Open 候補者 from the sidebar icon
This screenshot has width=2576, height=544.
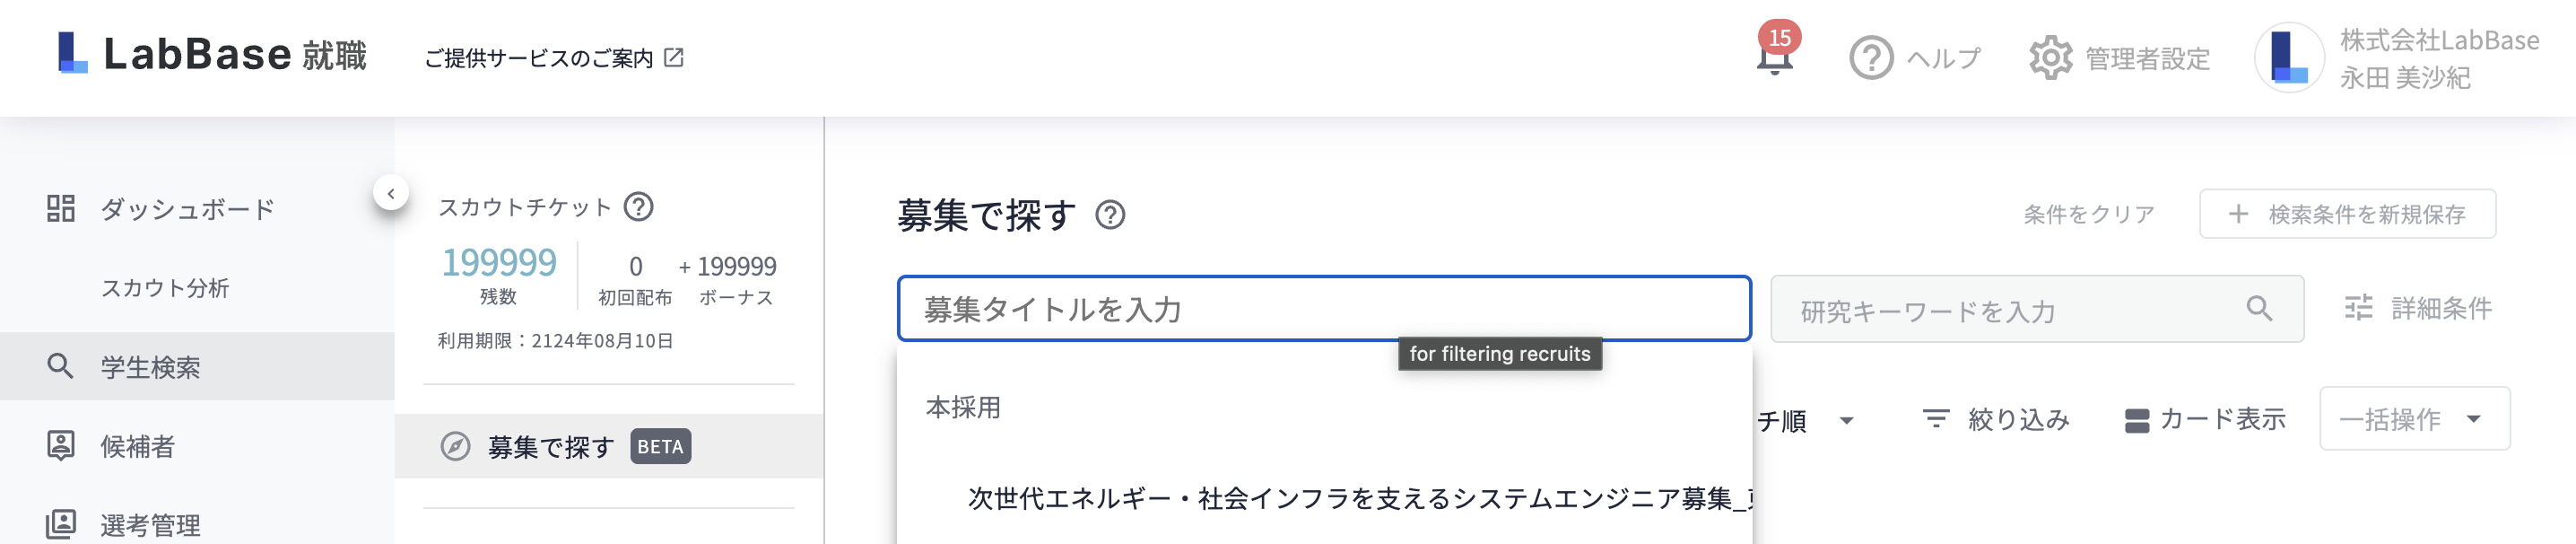(x=62, y=447)
